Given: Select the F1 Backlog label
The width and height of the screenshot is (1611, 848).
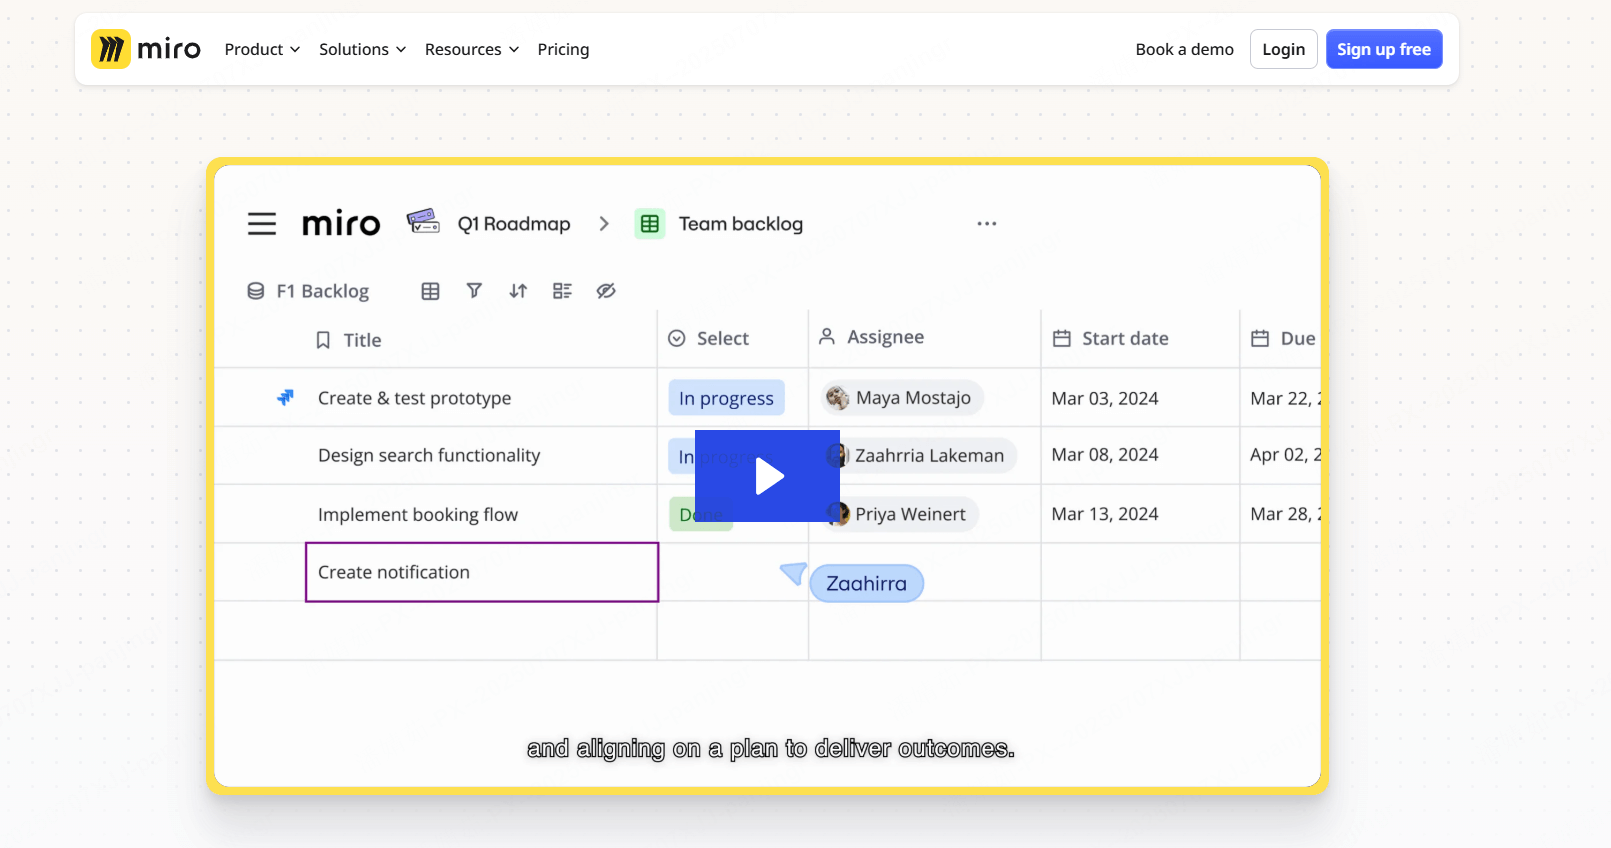Looking at the screenshot, I should pyautogui.click(x=323, y=291).
